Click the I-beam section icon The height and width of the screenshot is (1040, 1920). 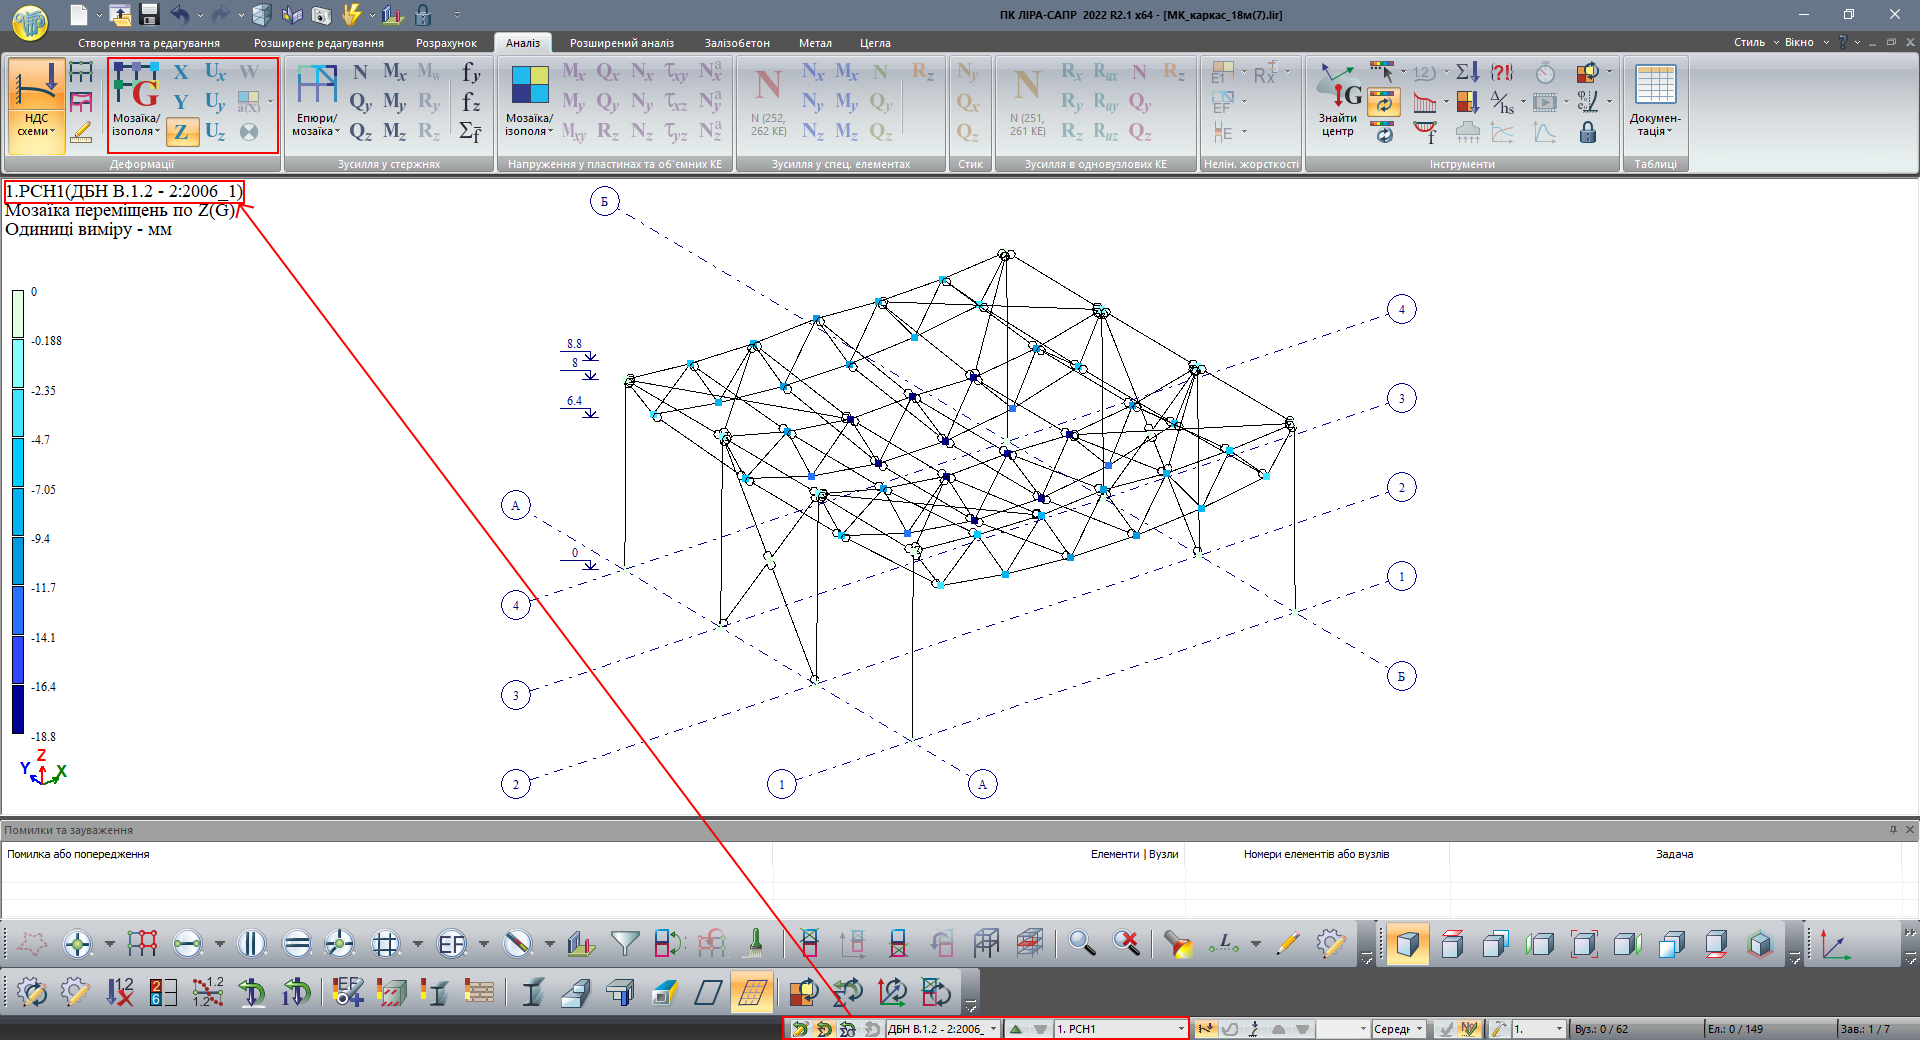(532, 992)
